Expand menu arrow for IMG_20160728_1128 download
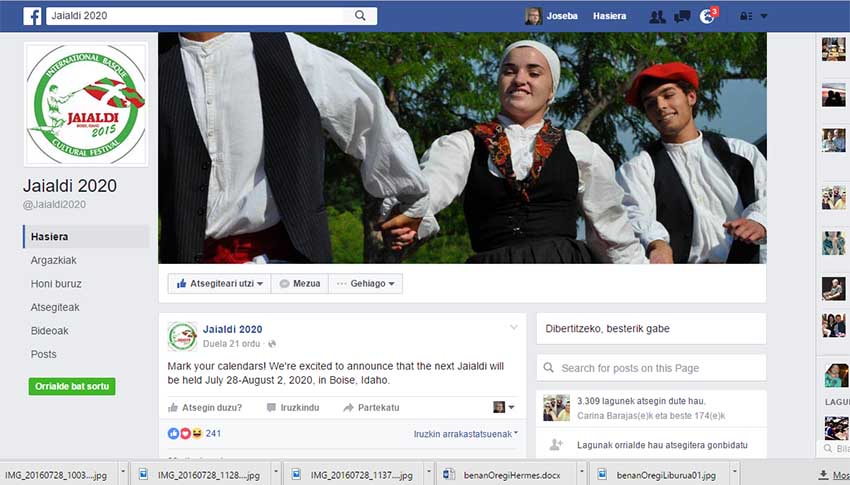The height and width of the screenshot is (485, 850). click(x=275, y=473)
